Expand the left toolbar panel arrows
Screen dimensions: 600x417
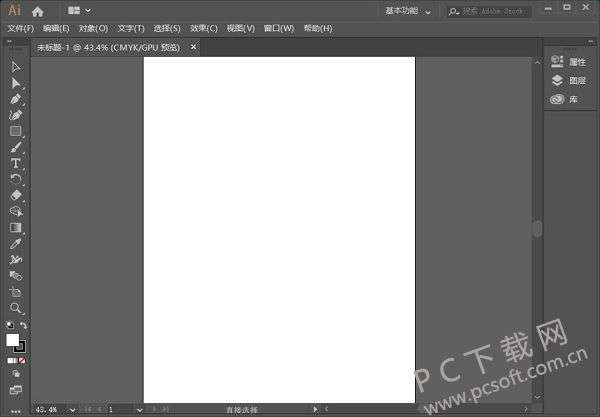(x=9, y=41)
